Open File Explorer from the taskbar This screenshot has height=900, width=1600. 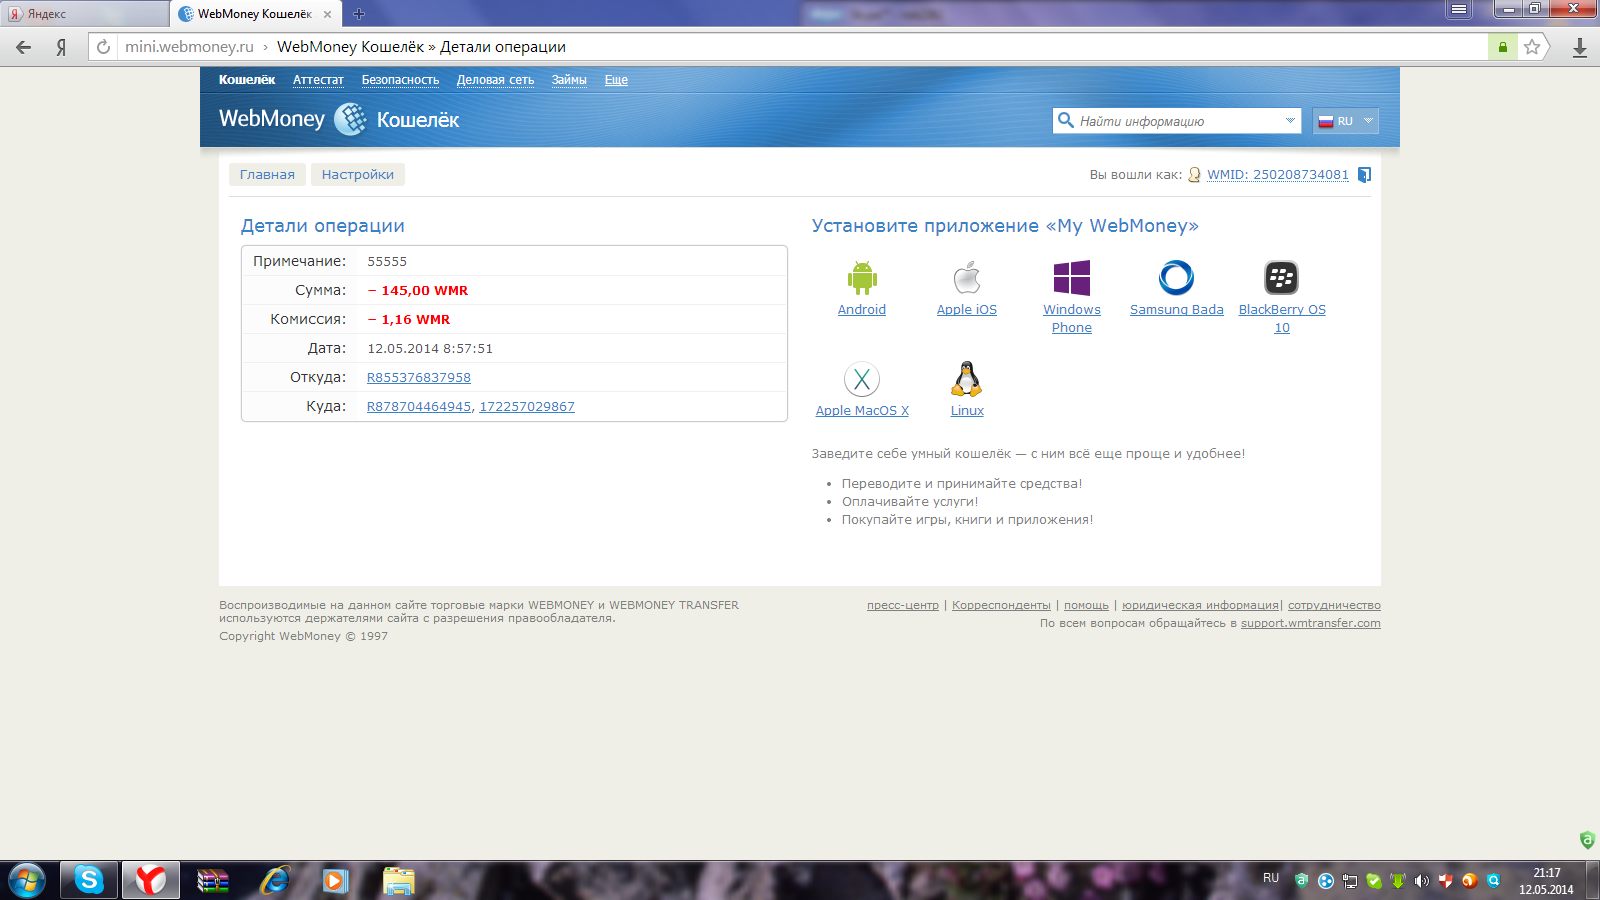click(x=398, y=880)
